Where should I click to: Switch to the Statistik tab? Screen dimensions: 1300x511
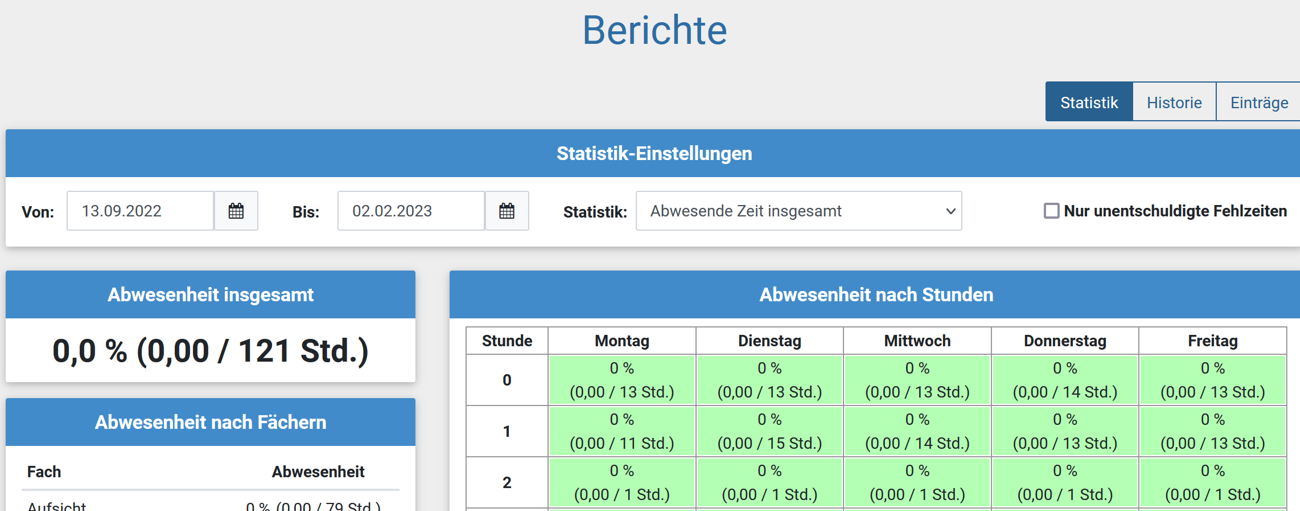click(x=1089, y=102)
